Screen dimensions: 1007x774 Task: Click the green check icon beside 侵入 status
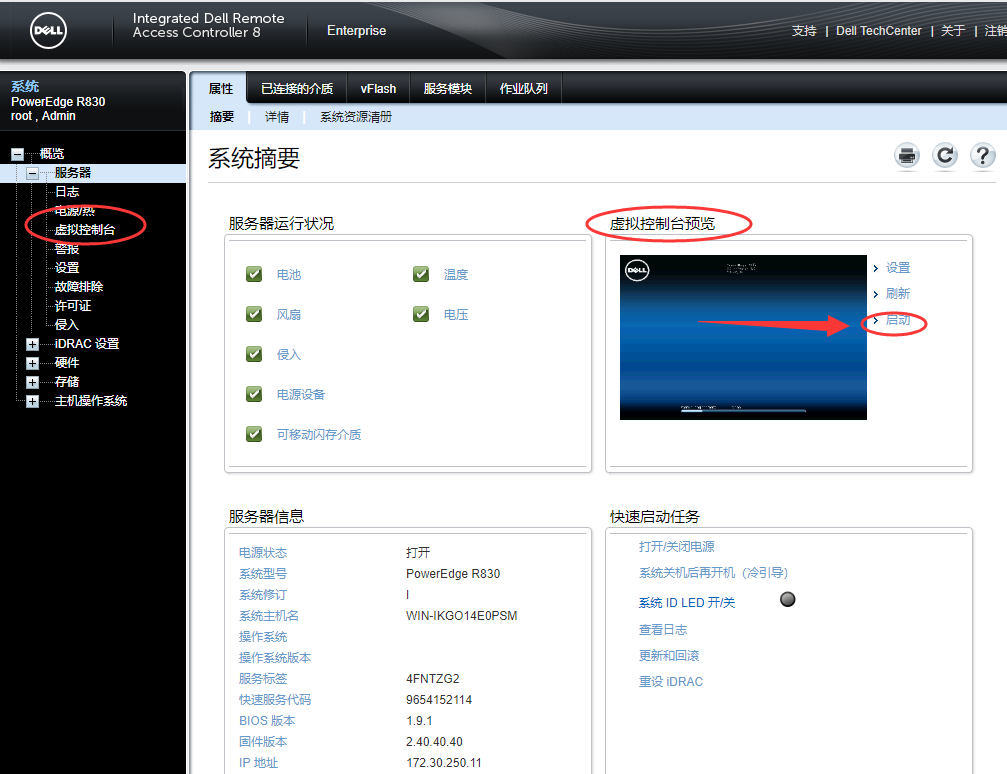pyautogui.click(x=254, y=354)
